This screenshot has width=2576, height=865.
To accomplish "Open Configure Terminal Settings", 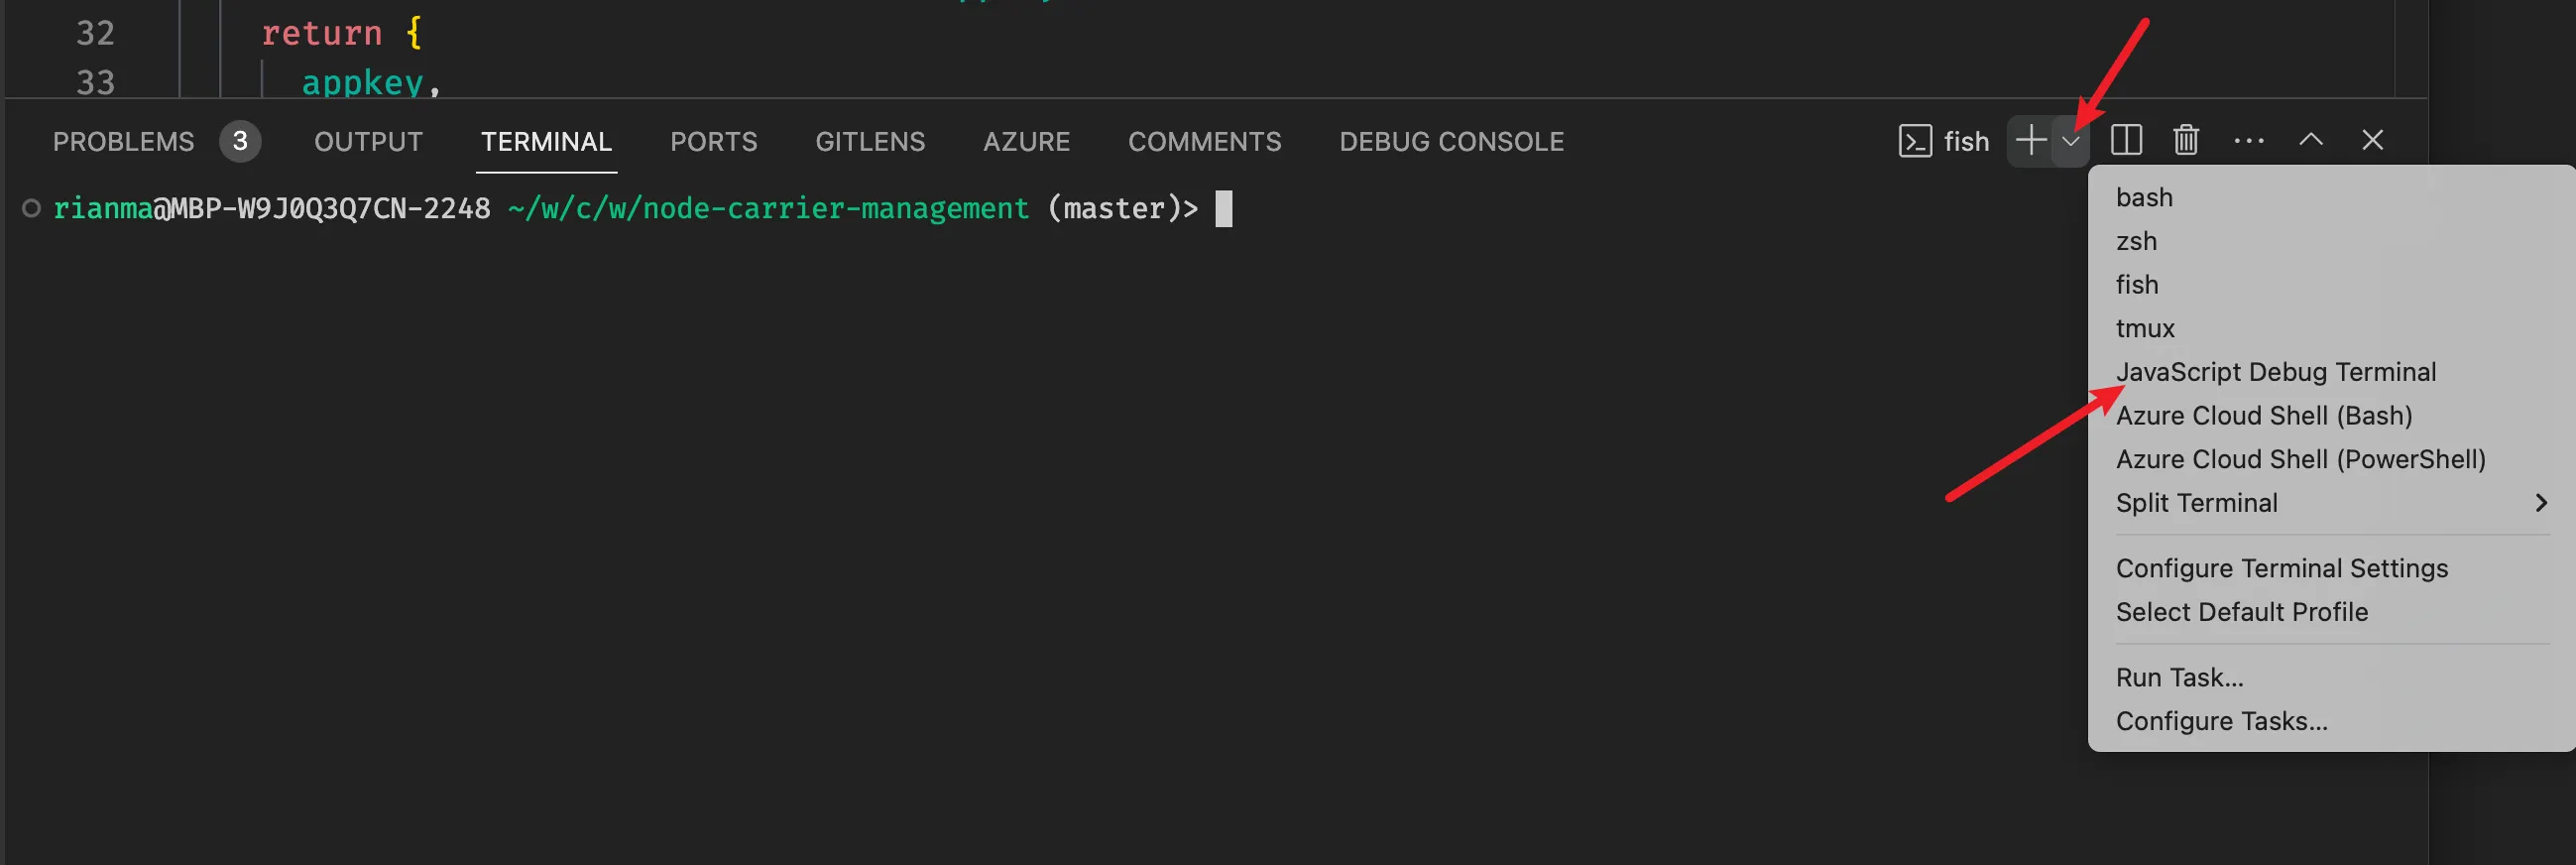I will [2282, 567].
